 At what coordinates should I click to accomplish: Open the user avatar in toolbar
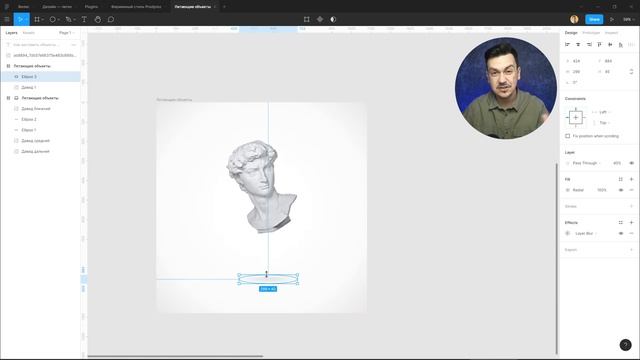(574, 19)
